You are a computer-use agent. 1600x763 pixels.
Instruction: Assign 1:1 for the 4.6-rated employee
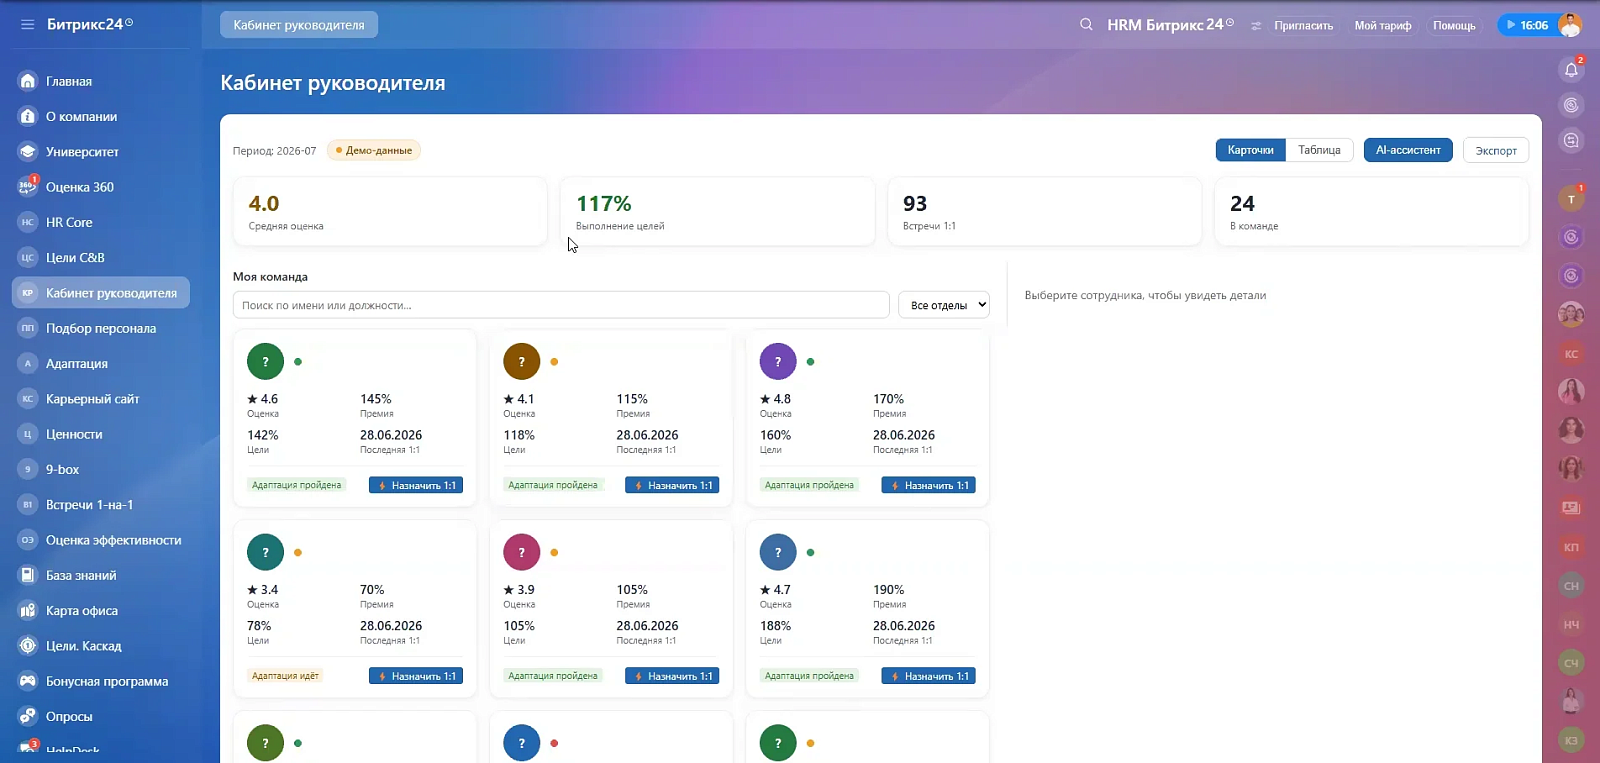click(416, 485)
